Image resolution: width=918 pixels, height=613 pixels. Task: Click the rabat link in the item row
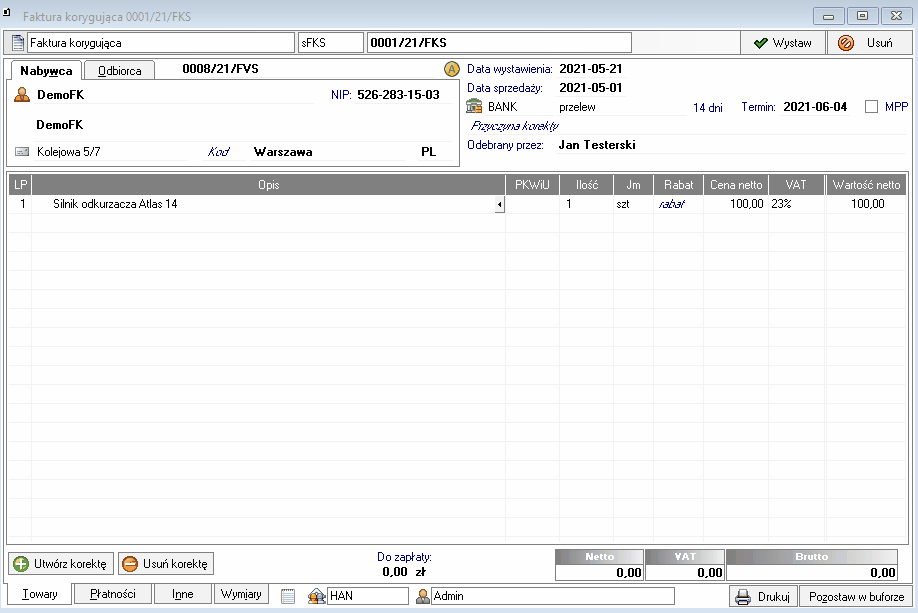(670, 204)
